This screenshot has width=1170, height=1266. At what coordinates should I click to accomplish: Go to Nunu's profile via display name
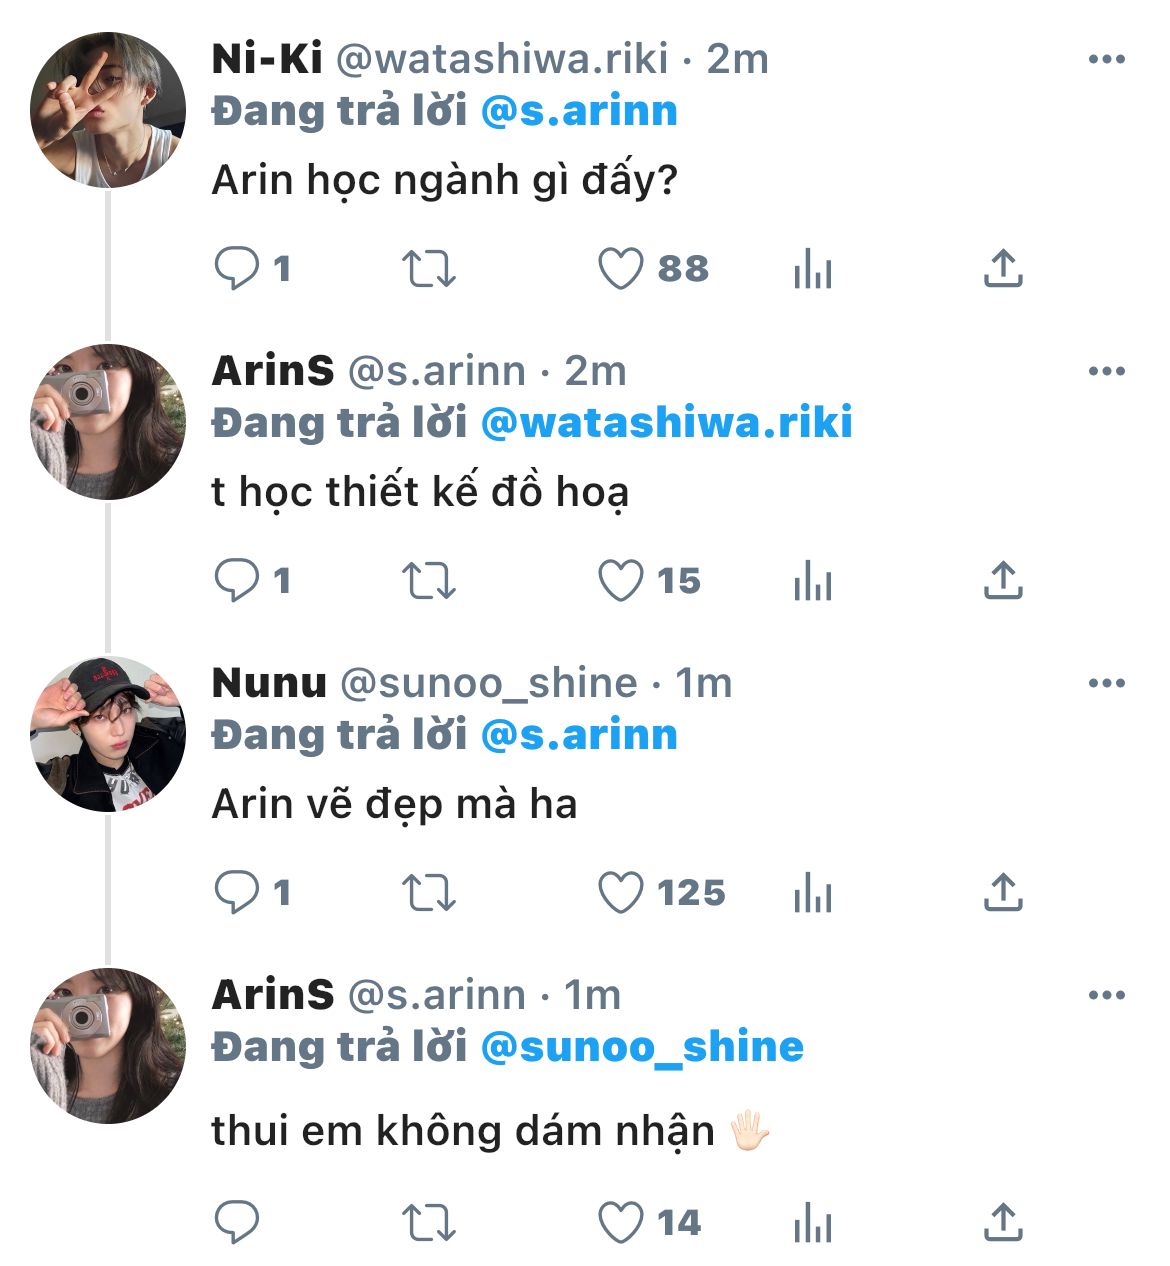tap(269, 684)
